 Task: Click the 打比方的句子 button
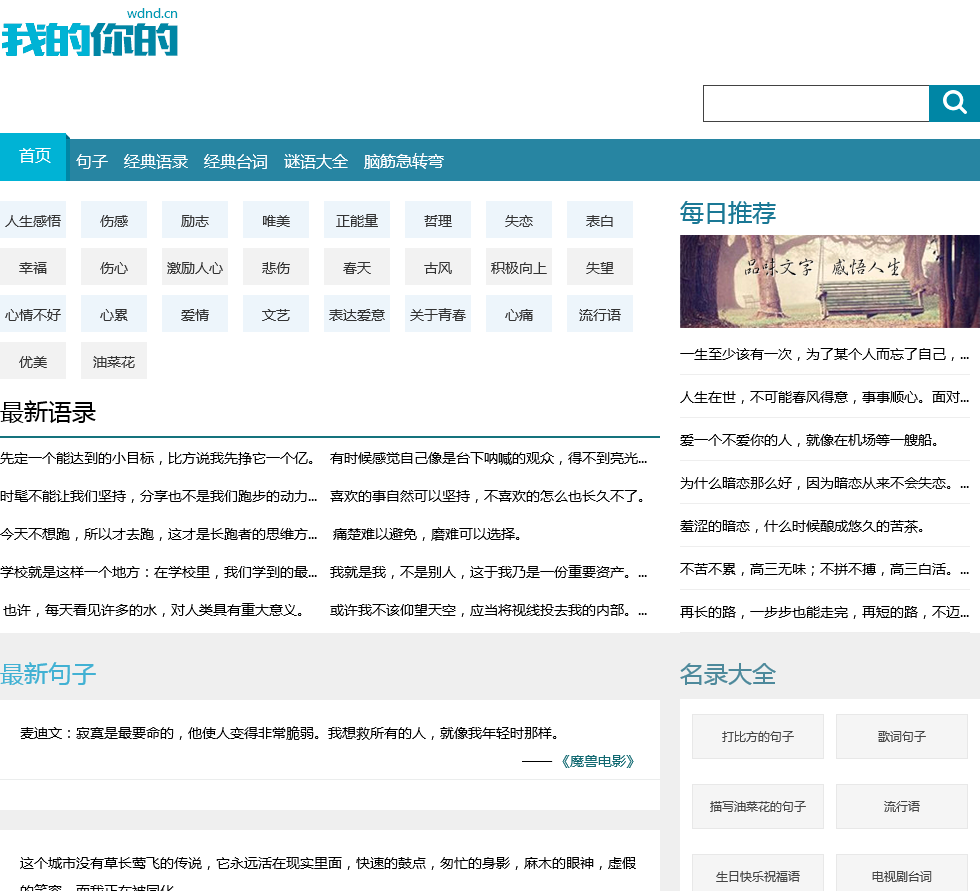758,737
